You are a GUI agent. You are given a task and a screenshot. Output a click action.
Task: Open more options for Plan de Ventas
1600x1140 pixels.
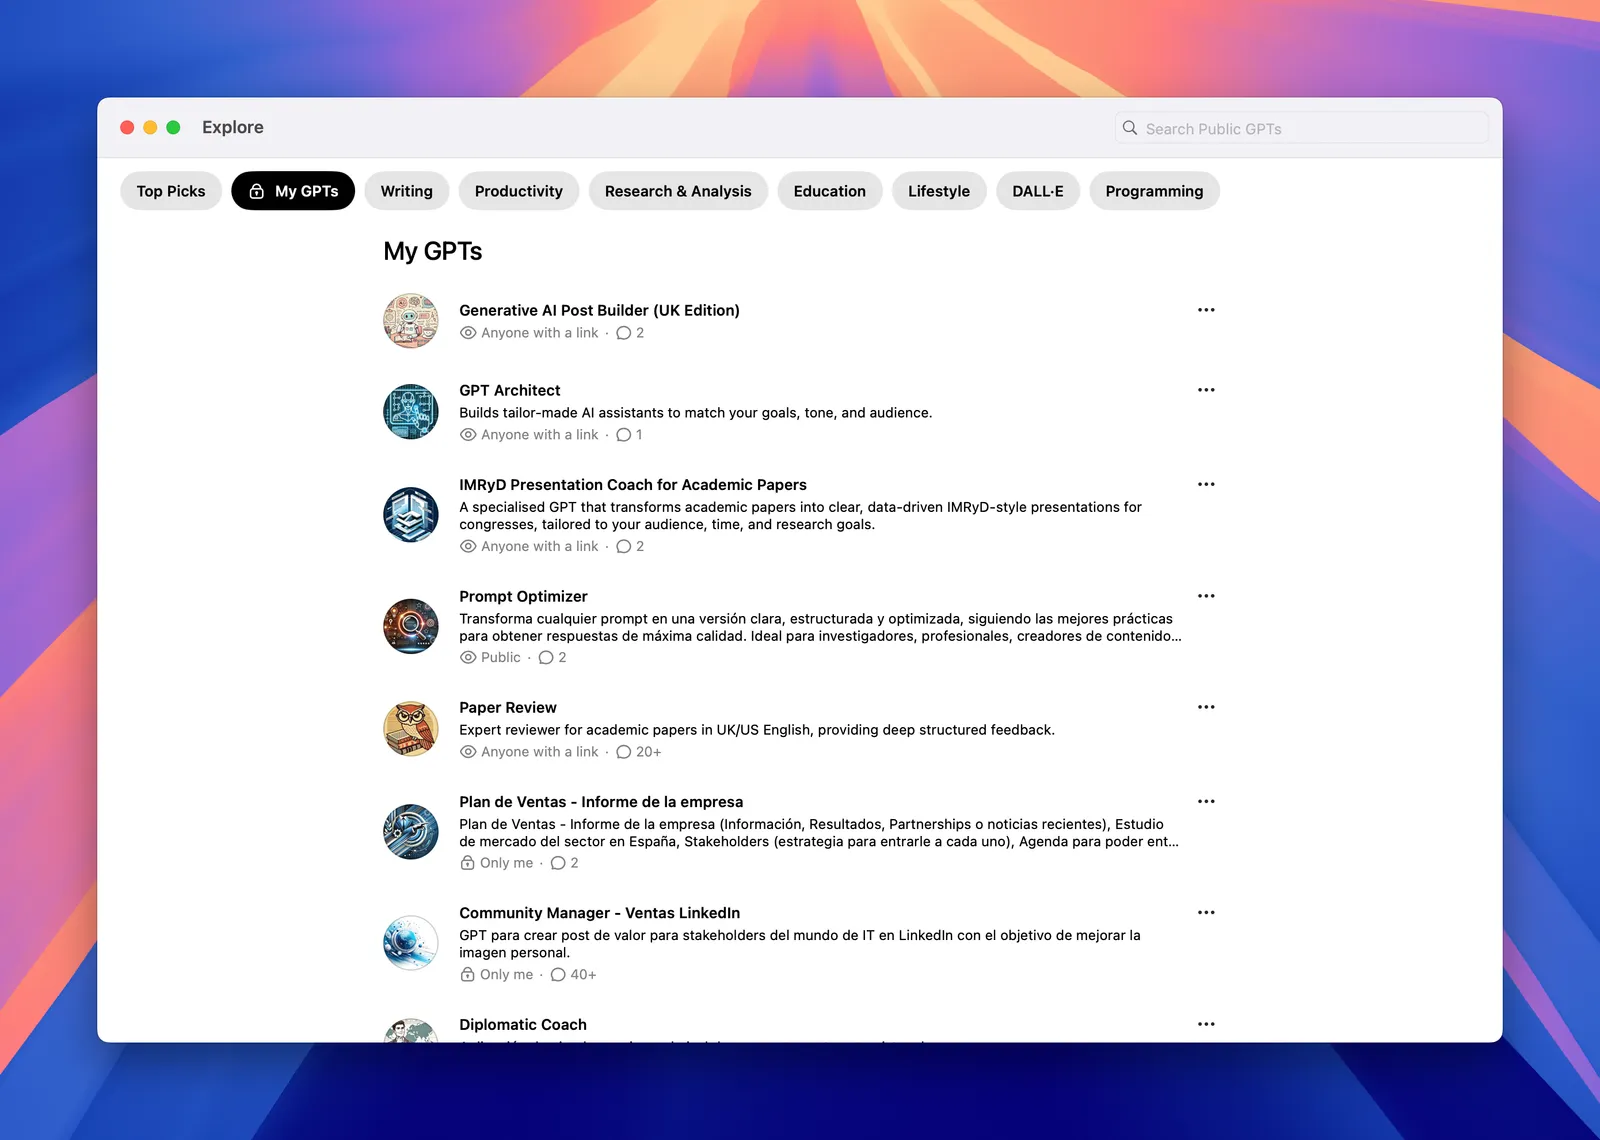[x=1206, y=802]
